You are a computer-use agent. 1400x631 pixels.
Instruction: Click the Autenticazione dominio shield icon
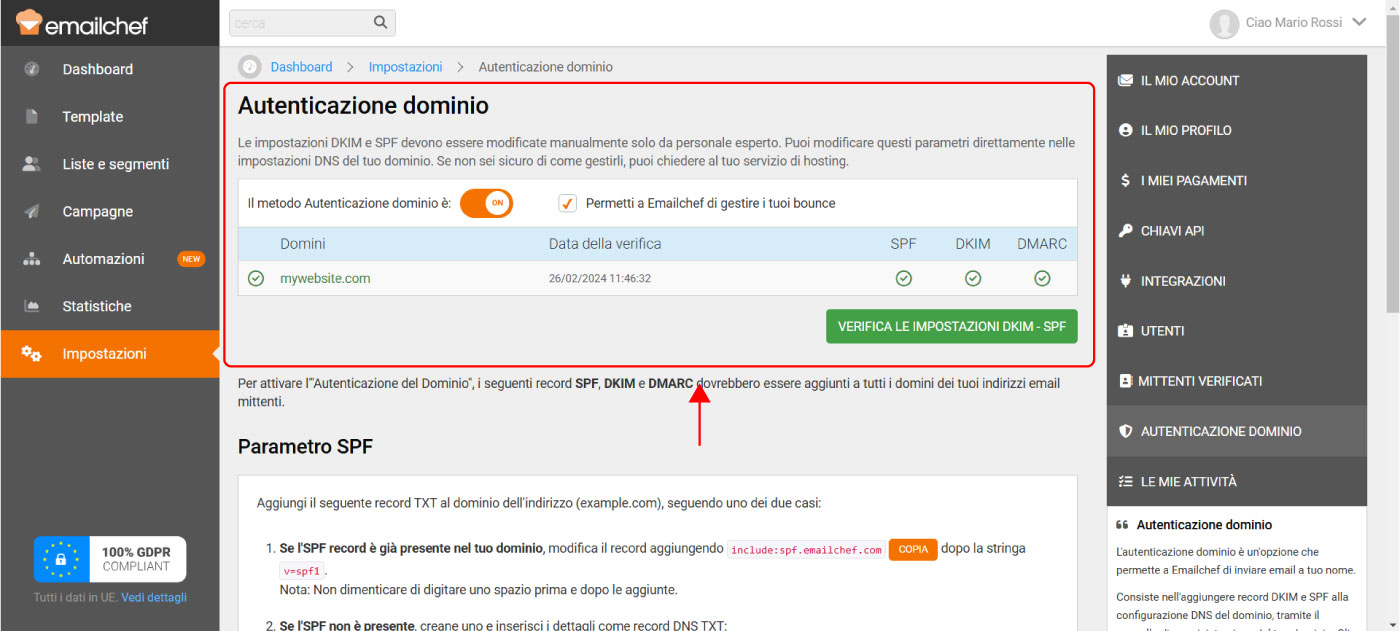pyautogui.click(x=1126, y=431)
